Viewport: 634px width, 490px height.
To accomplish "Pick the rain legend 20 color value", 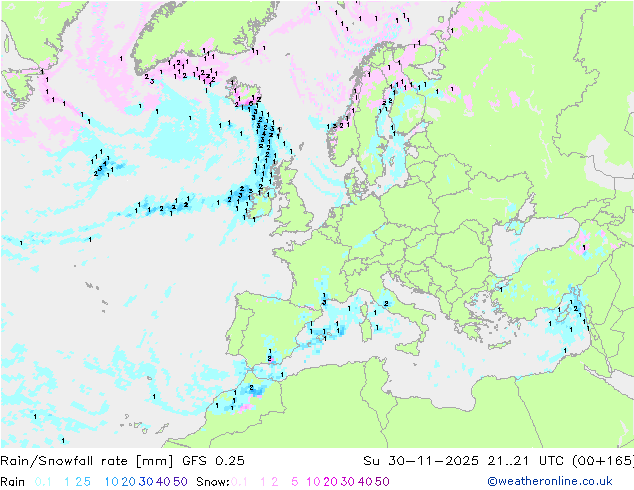I will coord(129,482).
